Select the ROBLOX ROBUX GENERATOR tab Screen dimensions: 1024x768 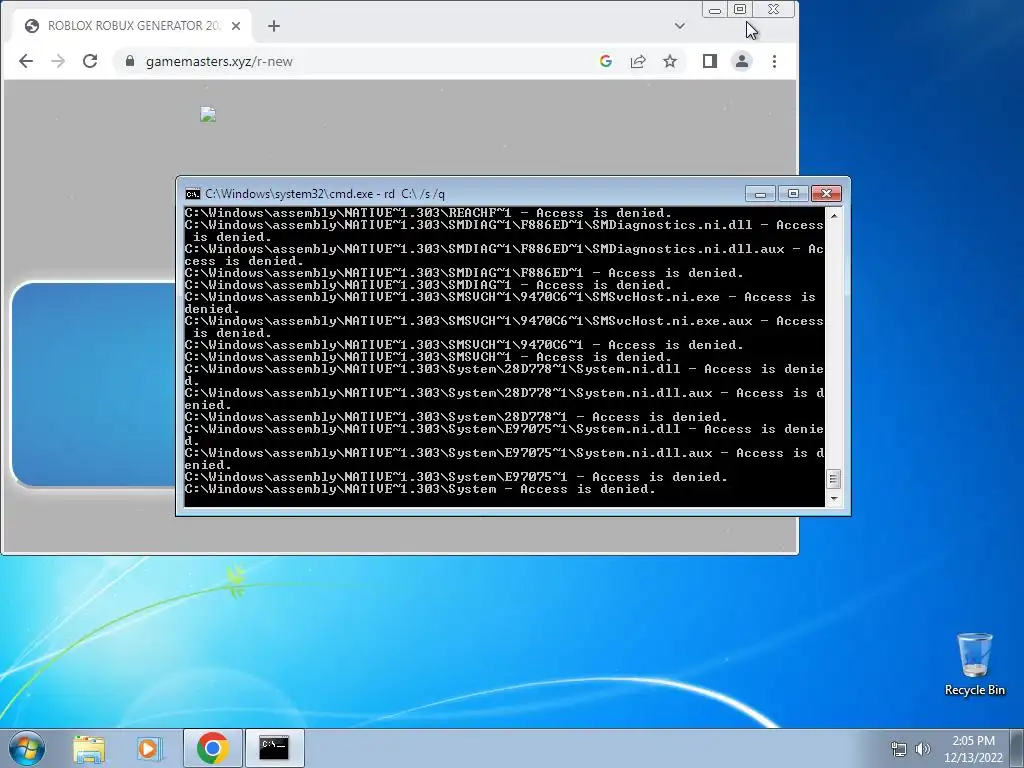[x=133, y=26]
